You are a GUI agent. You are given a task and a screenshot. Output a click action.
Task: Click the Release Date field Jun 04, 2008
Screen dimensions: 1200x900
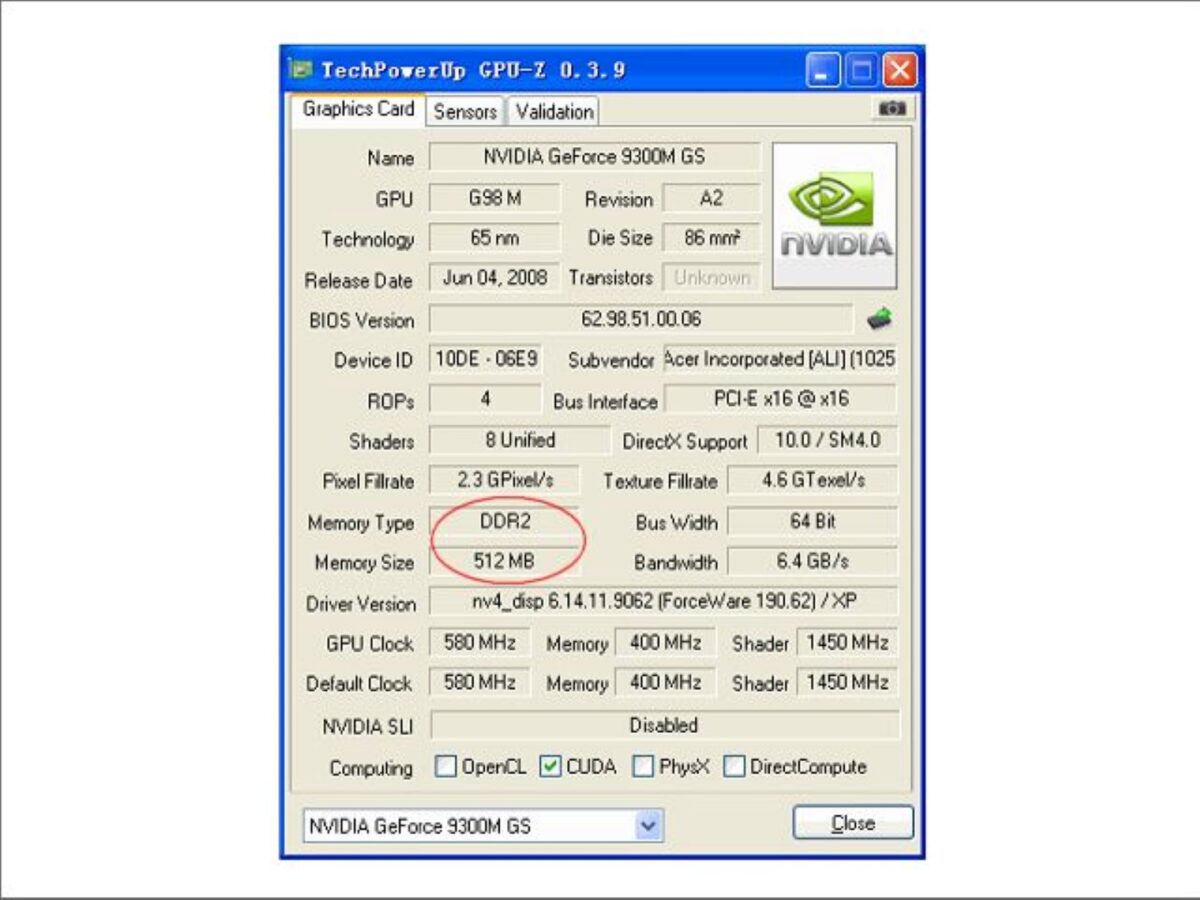pyautogui.click(x=494, y=278)
